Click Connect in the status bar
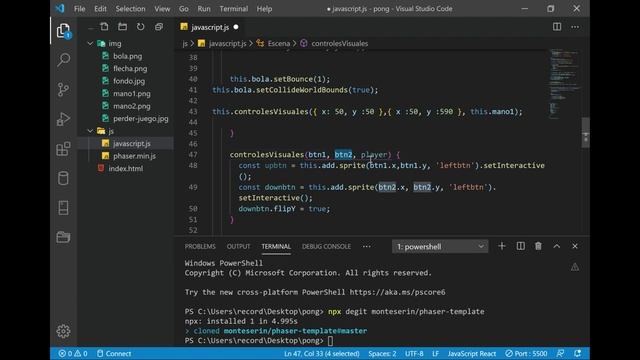 pos(114,353)
